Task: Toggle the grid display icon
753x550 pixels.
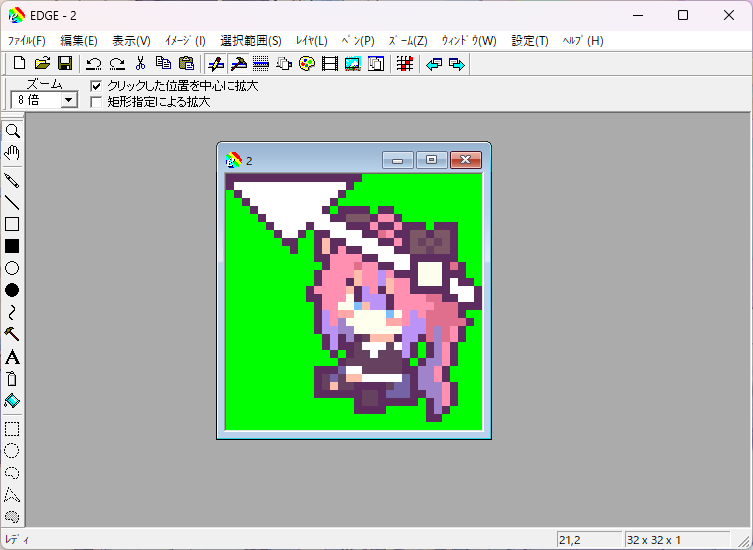Action: [x=405, y=63]
